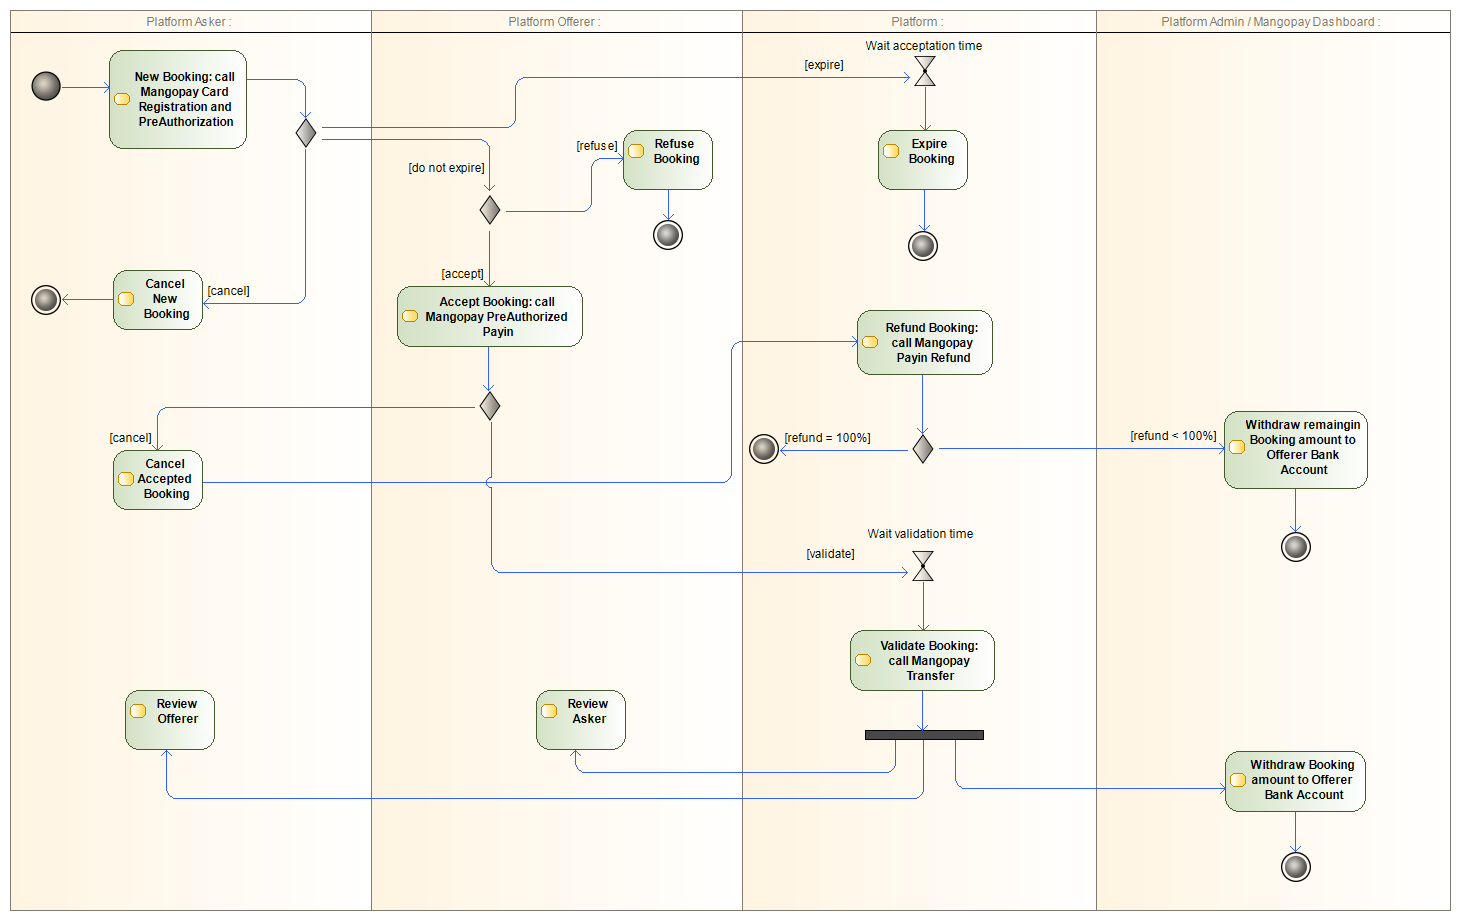Select the decision diamond below Refund Booking

click(923, 449)
